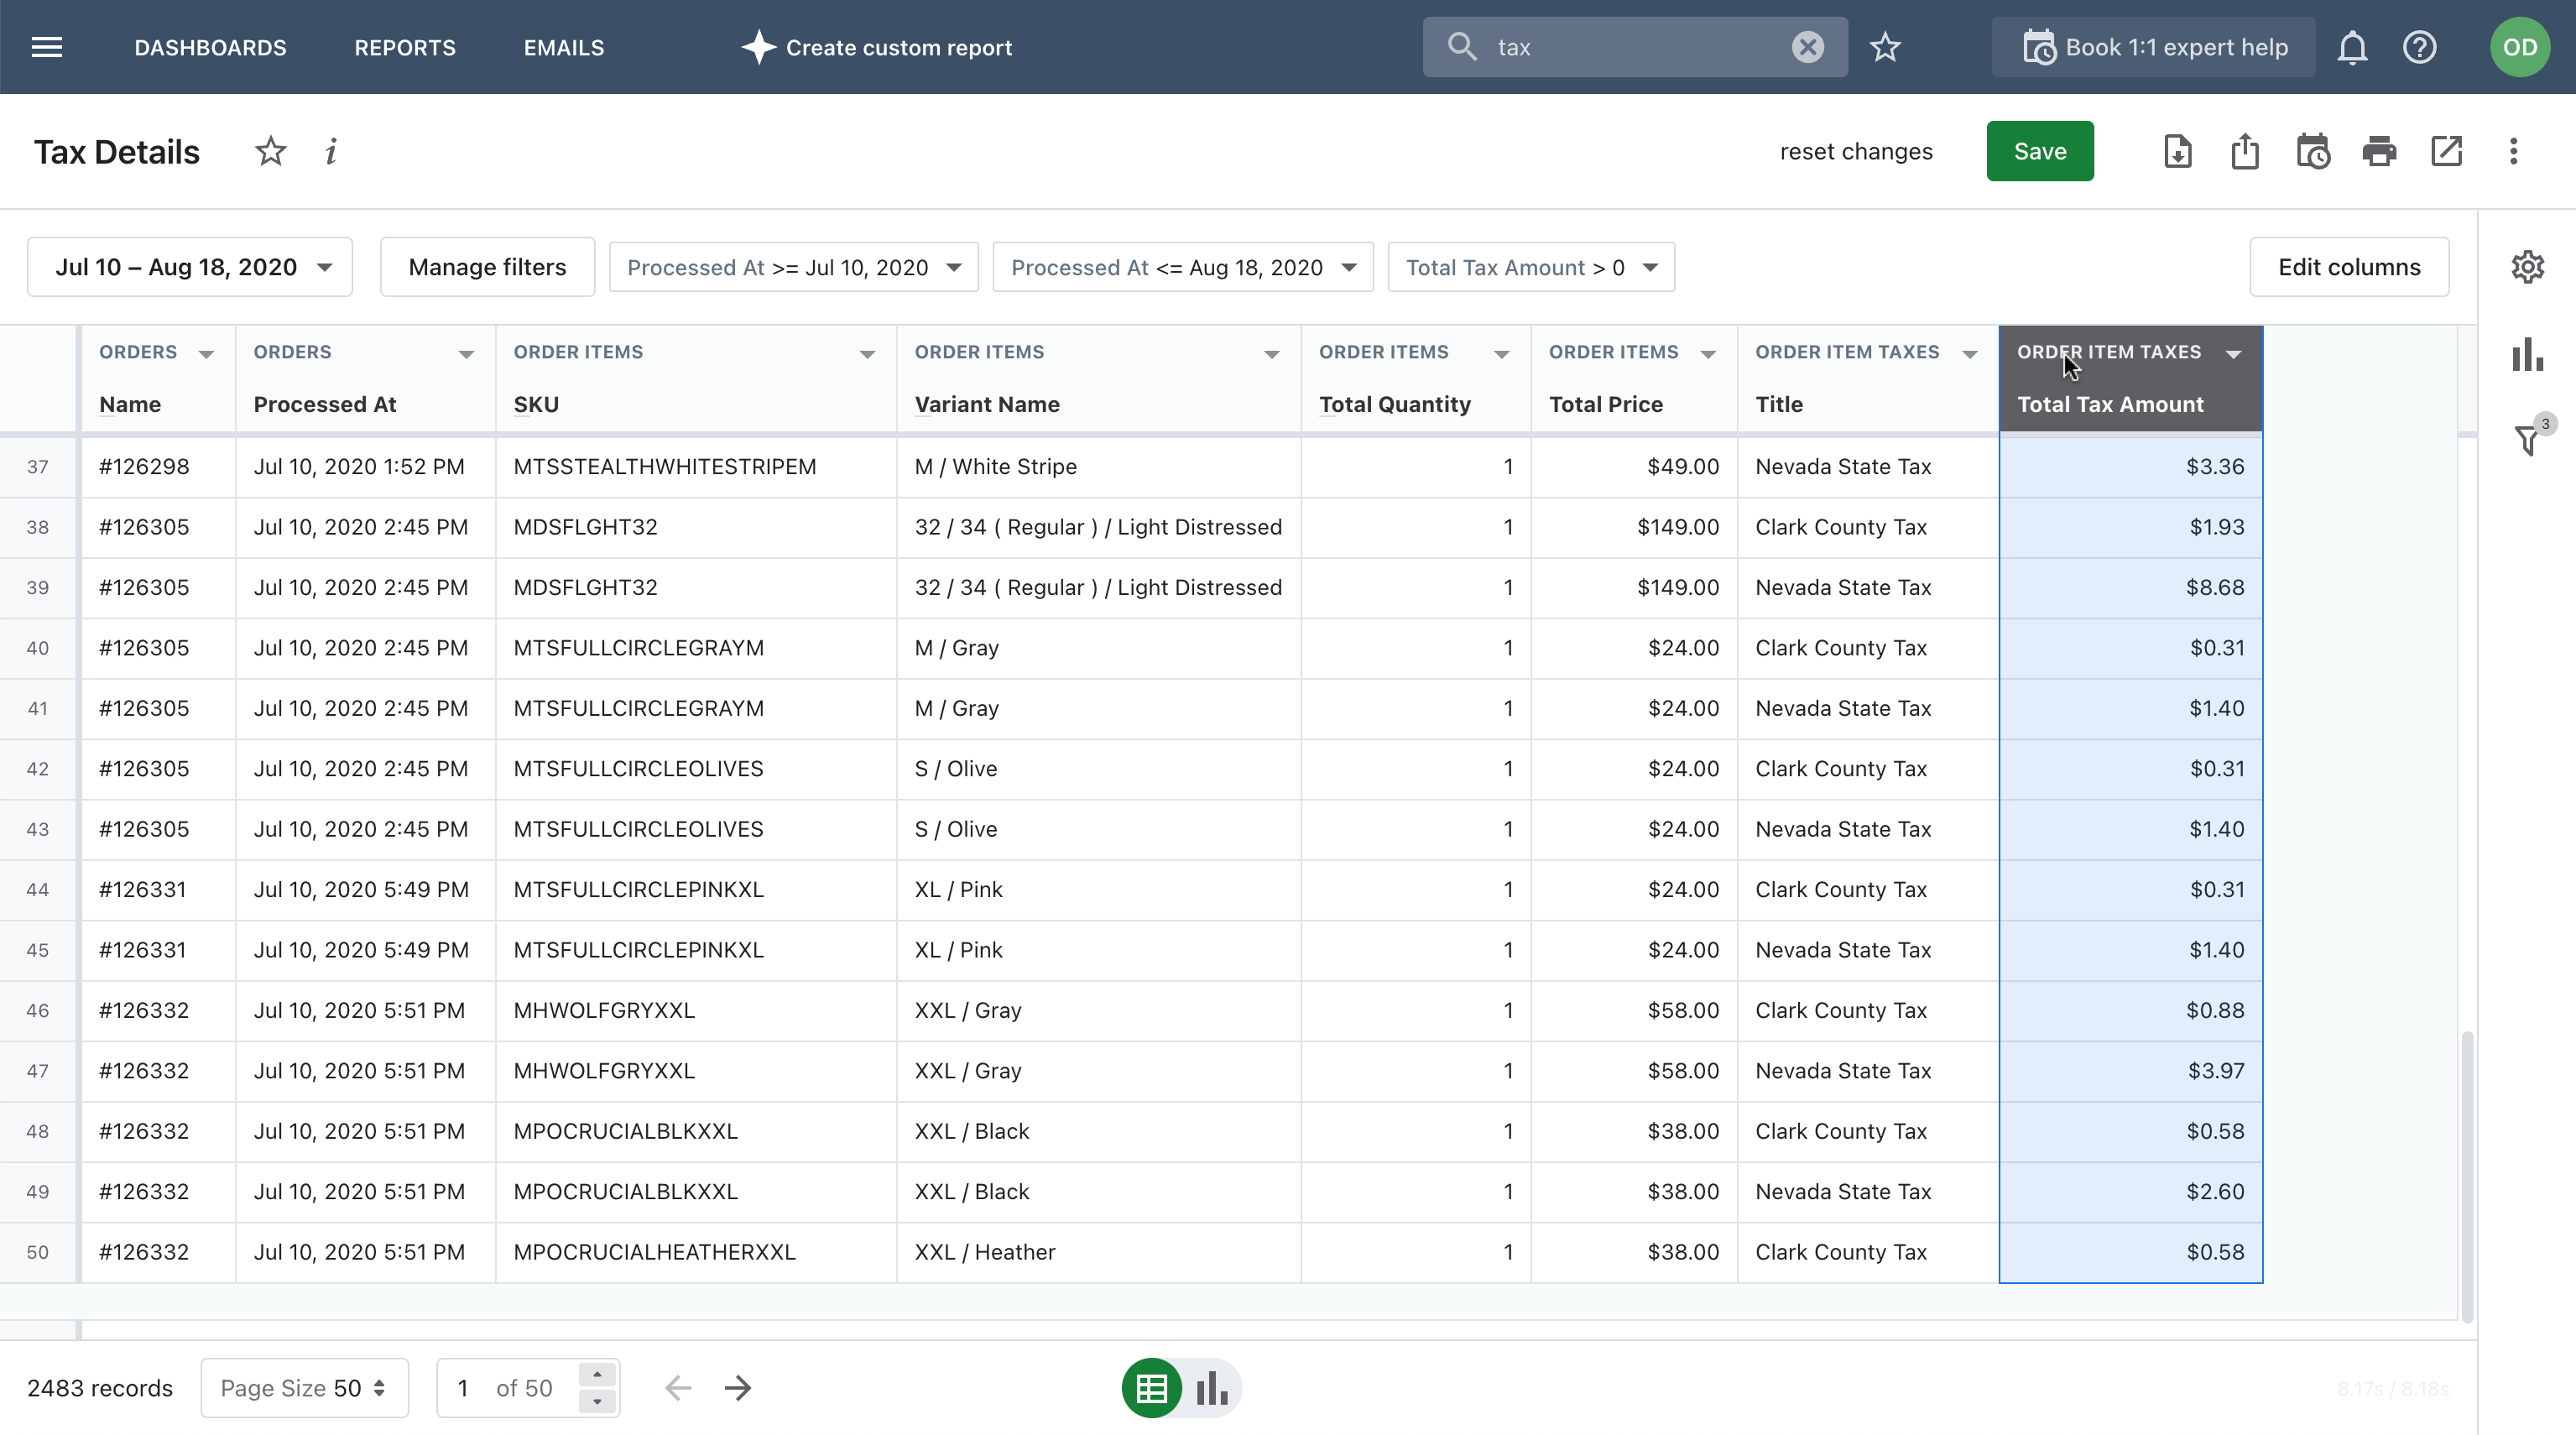
Task: Click the print report icon
Action: click(x=2378, y=150)
